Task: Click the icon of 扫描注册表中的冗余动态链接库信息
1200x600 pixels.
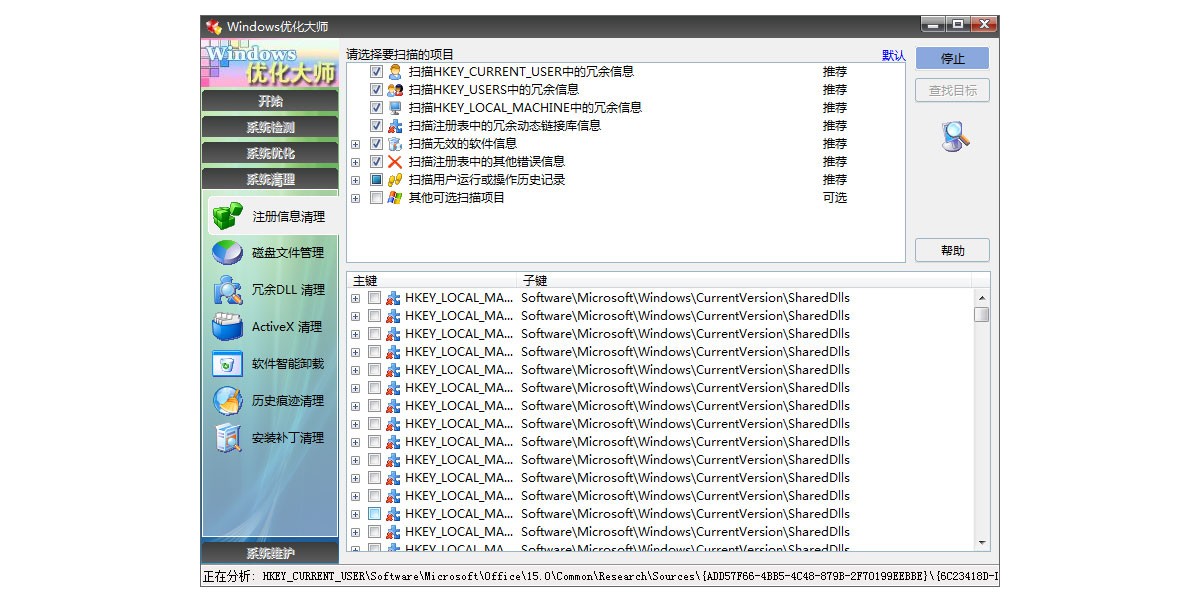Action: coord(395,126)
